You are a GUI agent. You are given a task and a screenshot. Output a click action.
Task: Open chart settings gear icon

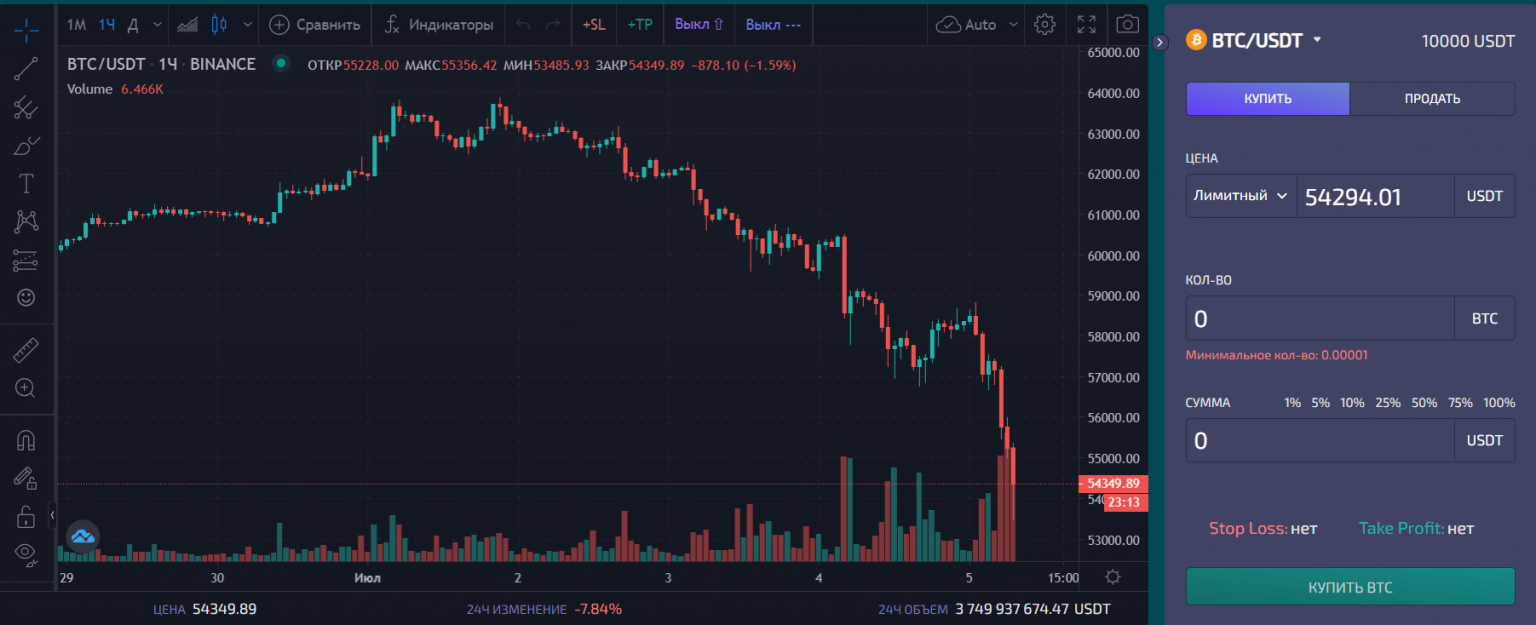[x=1045, y=24]
